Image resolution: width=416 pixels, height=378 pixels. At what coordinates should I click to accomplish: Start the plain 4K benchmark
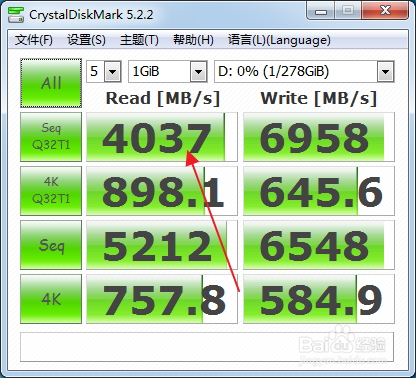51,299
